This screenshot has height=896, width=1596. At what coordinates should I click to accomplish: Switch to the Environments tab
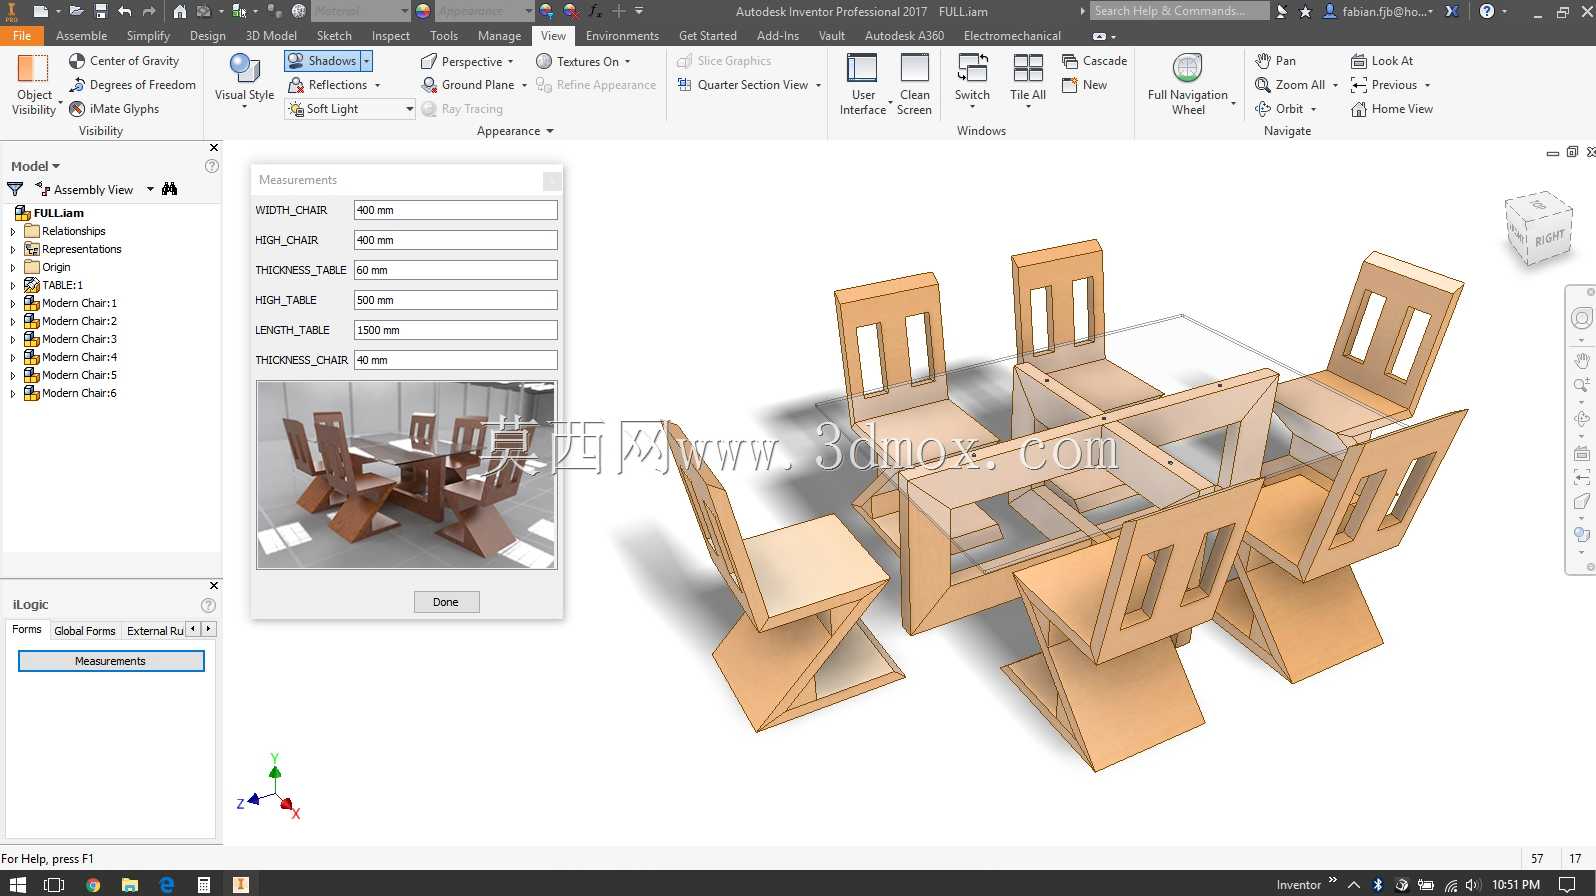point(622,36)
